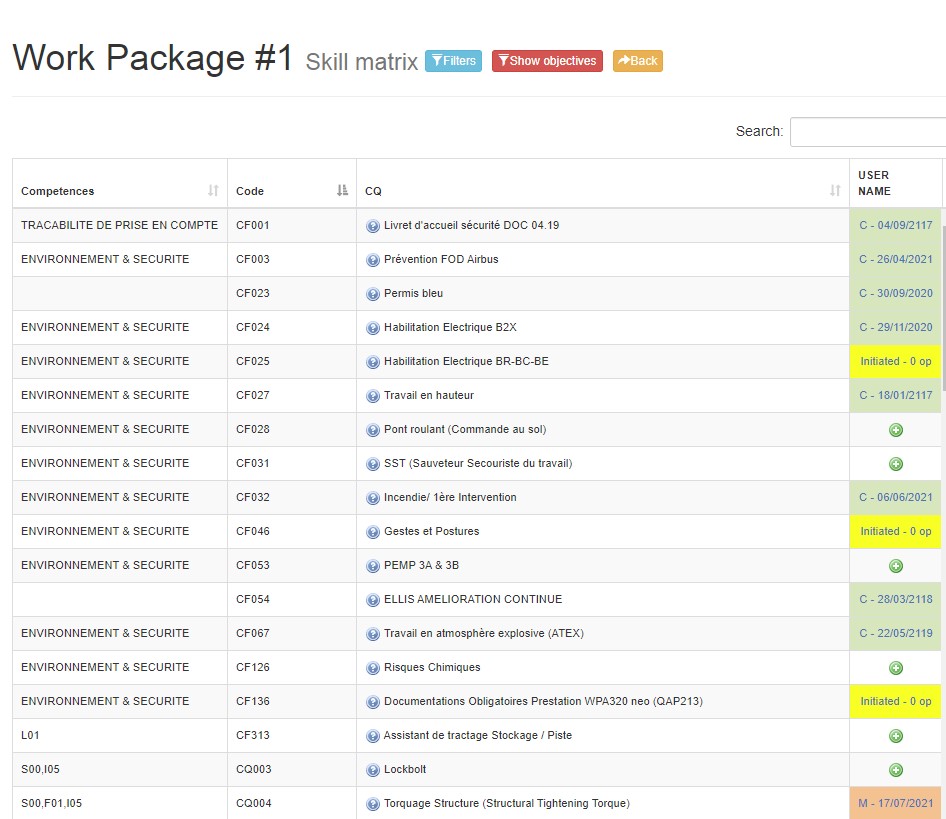This screenshot has height=819, width=946.
Task: Sort by CQ column header
Action: coord(602,191)
